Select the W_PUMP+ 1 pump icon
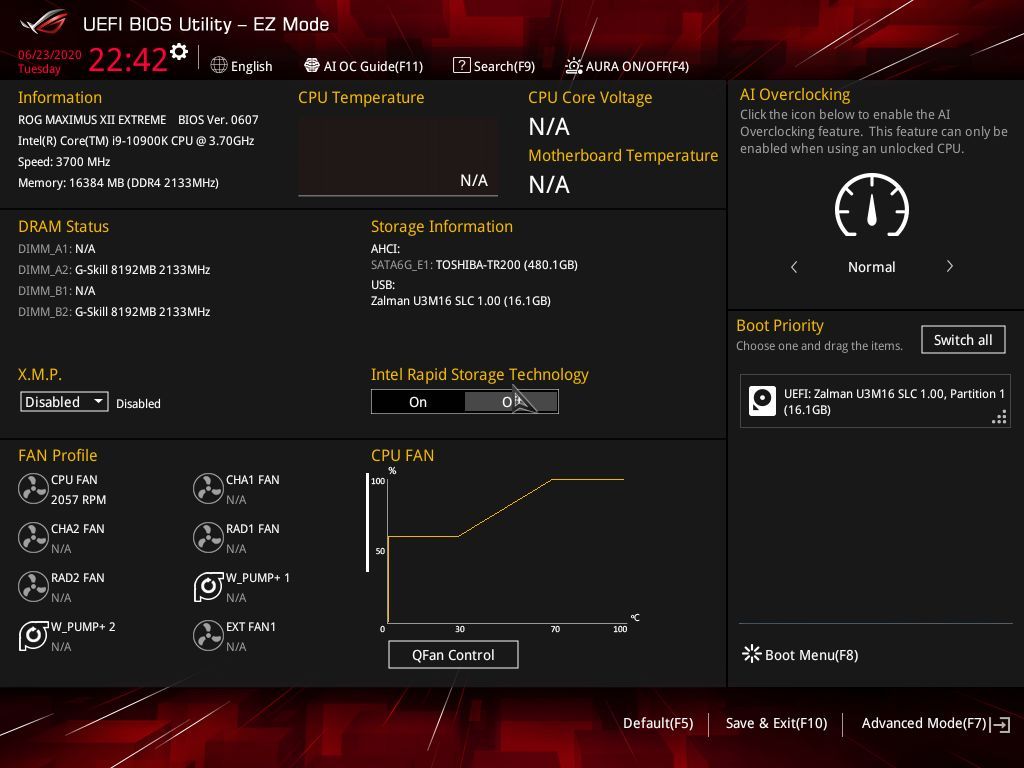The height and width of the screenshot is (768, 1024). [x=208, y=586]
